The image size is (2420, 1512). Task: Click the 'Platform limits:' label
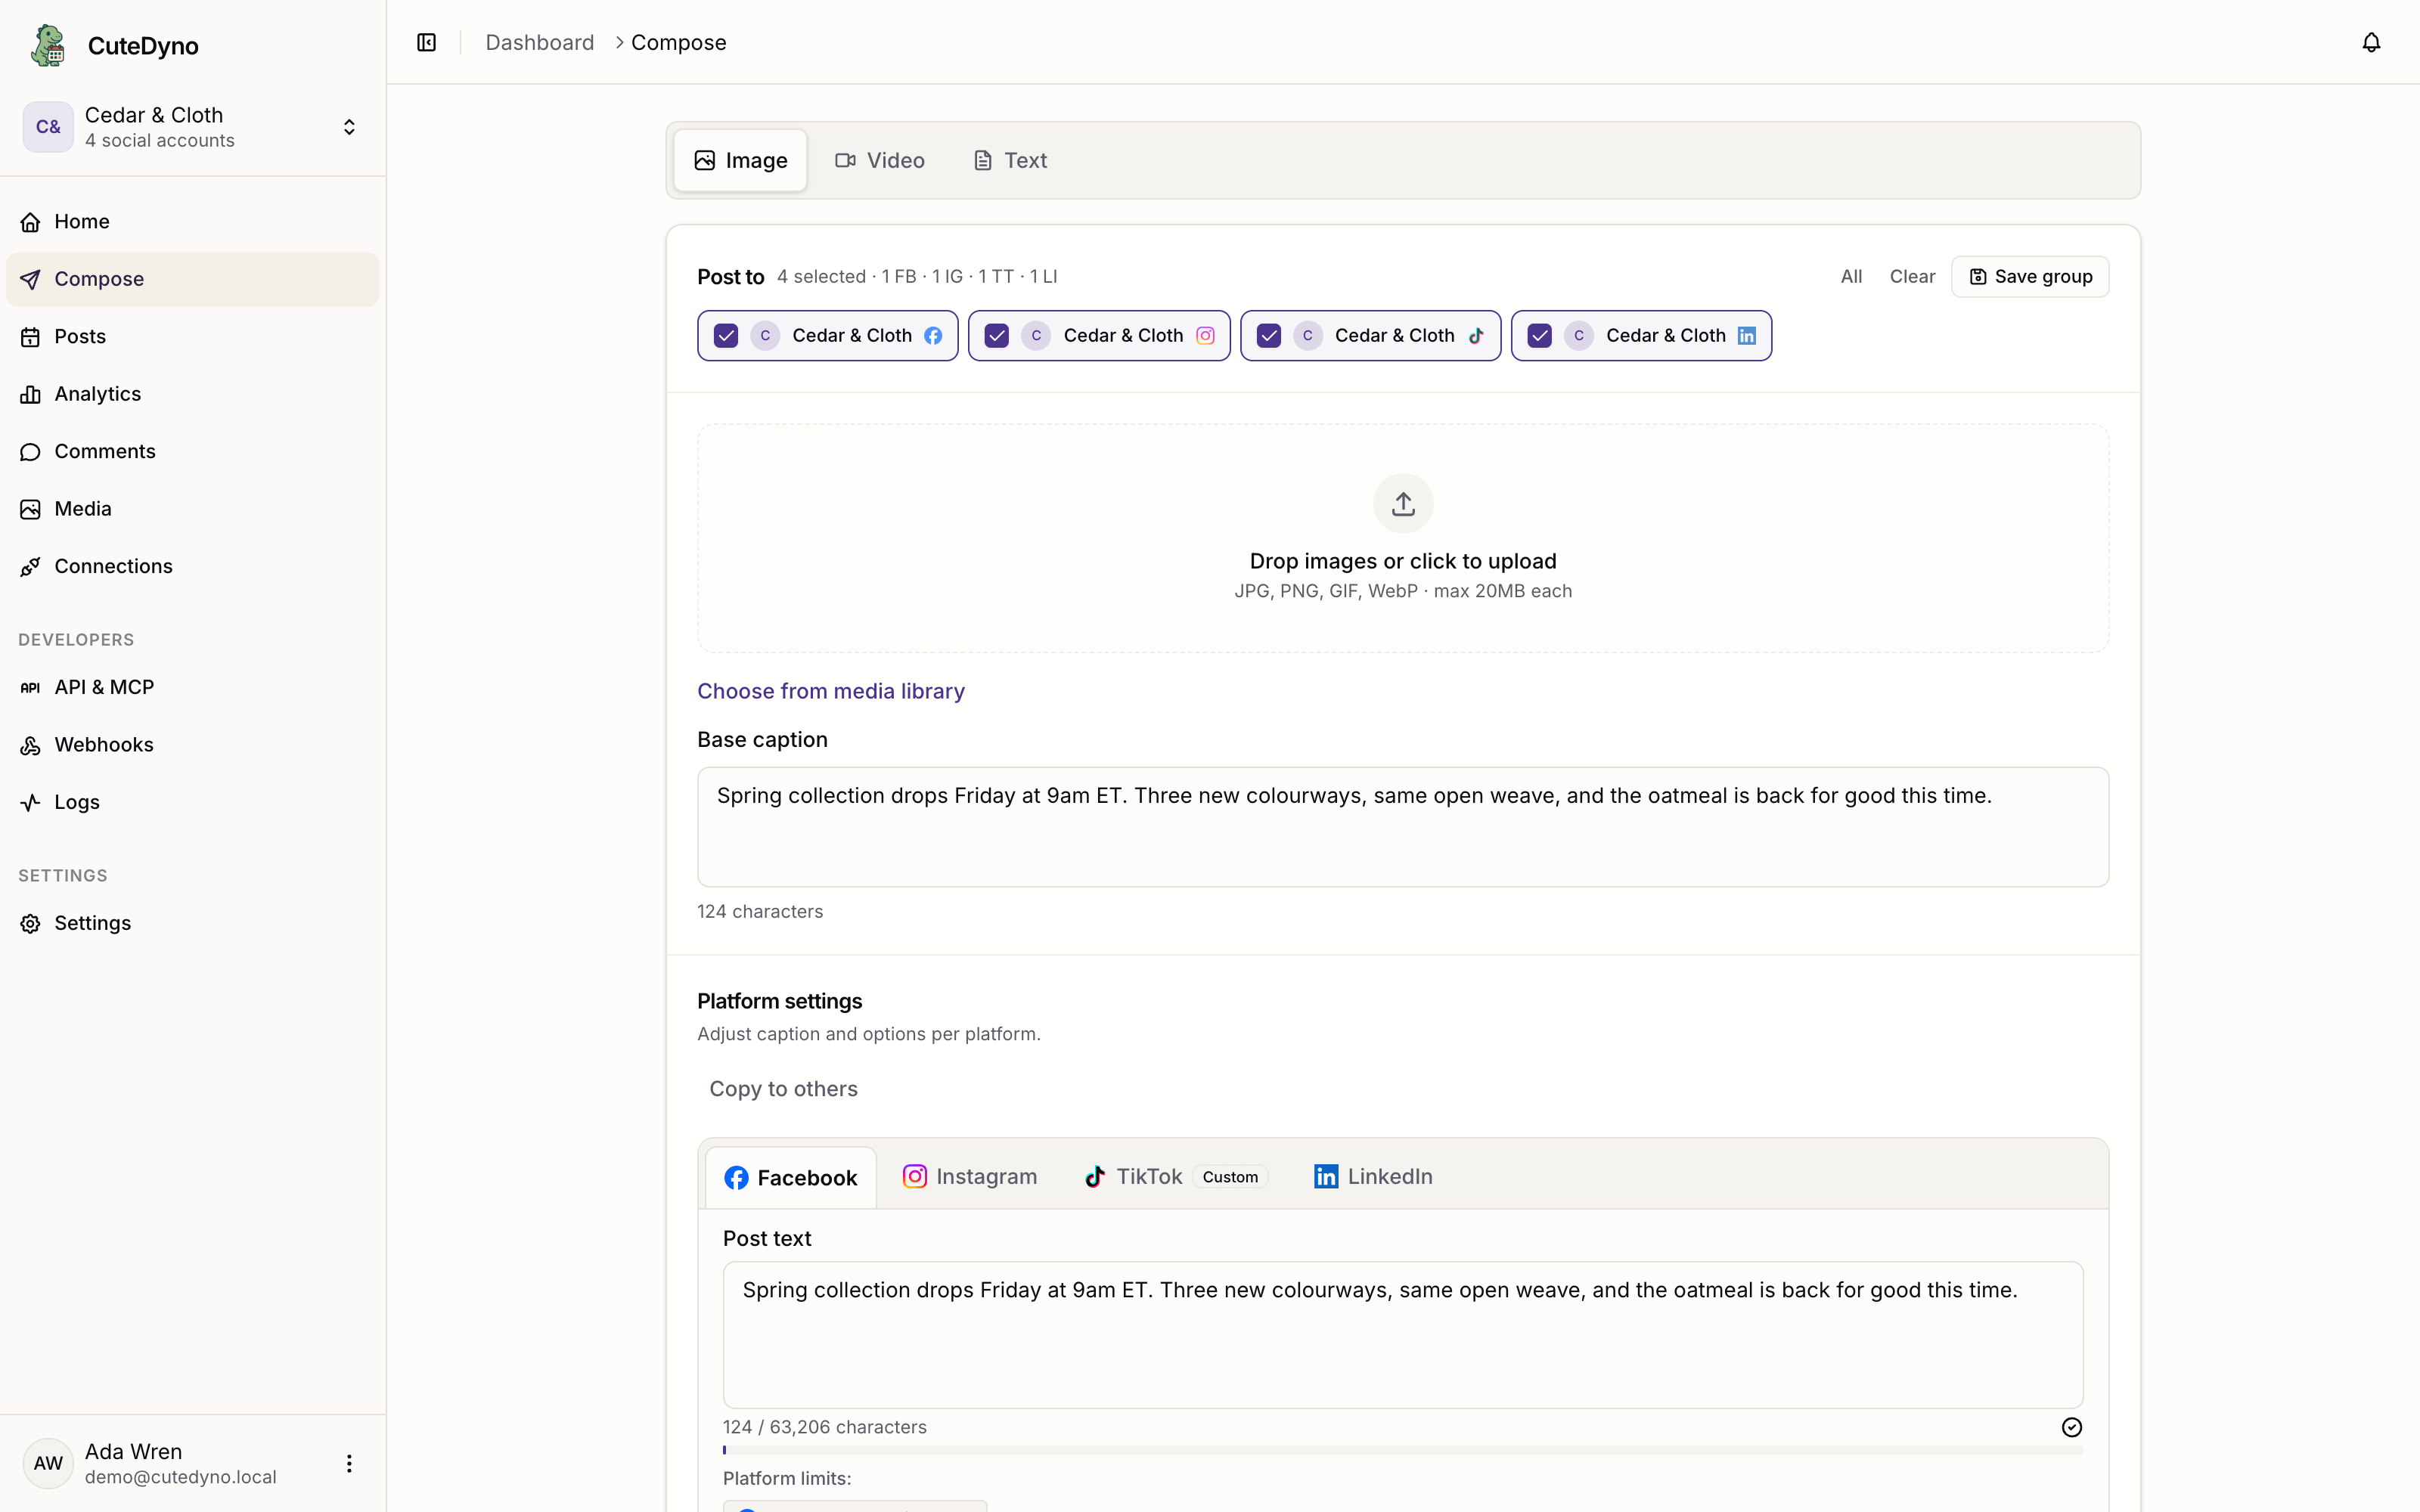tap(787, 1478)
